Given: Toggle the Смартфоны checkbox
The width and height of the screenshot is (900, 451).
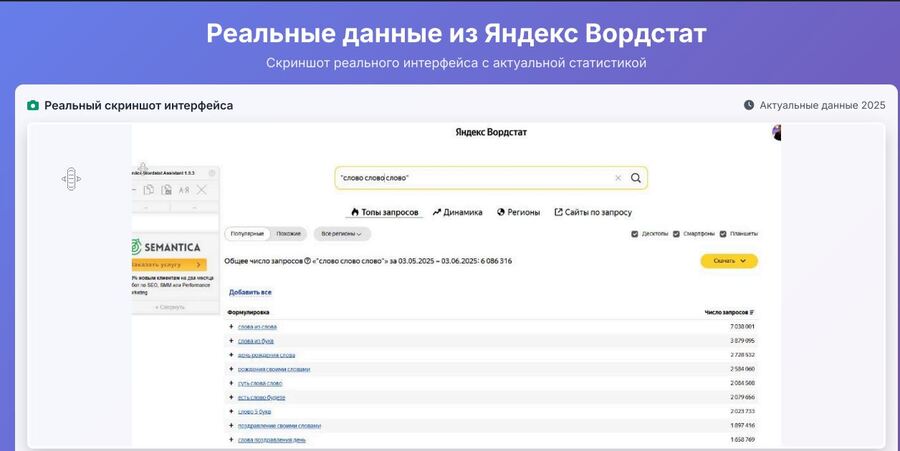Looking at the screenshot, I should click(x=676, y=234).
